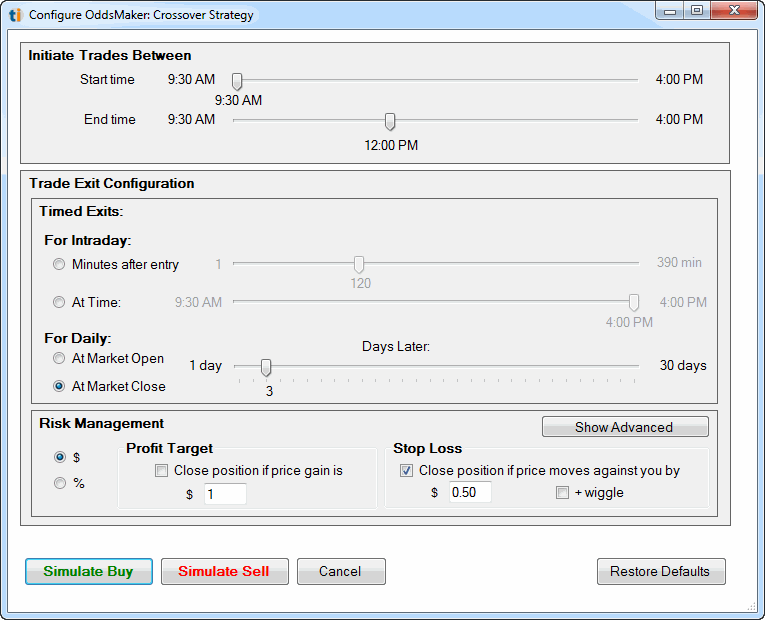The height and width of the screenshot is (620, 765).
Task: Cancel the OddsMaker configuration
Action: 340,572
